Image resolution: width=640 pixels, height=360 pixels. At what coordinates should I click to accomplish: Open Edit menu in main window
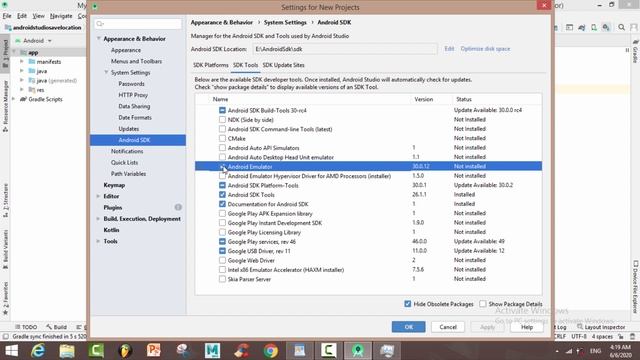22,16
